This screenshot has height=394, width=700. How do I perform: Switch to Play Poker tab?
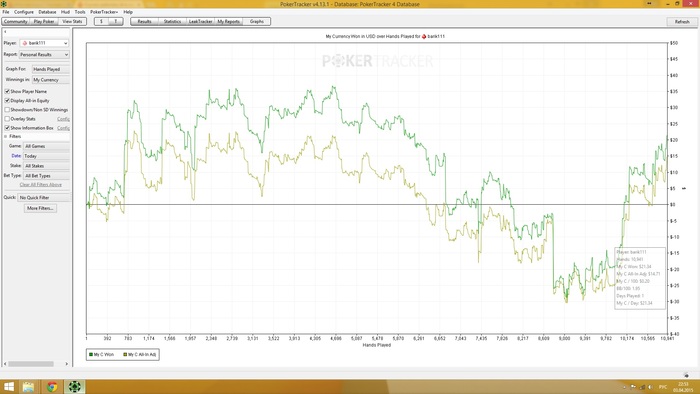tap(44, 21)
